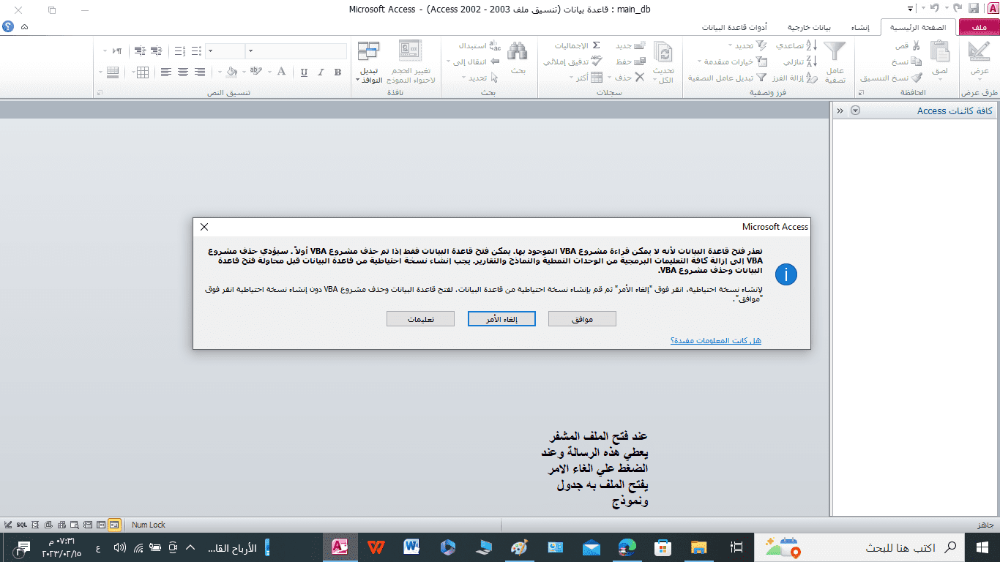Open the تحديد (Selection) filter dropdown
The width and height of the screenshot is (1000, 562).
click(x=747, y=46)
